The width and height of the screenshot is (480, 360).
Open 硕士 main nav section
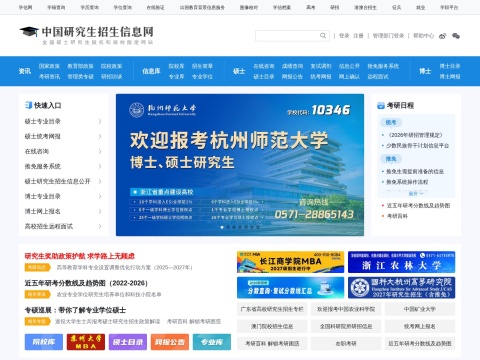(x=239, y=71)
